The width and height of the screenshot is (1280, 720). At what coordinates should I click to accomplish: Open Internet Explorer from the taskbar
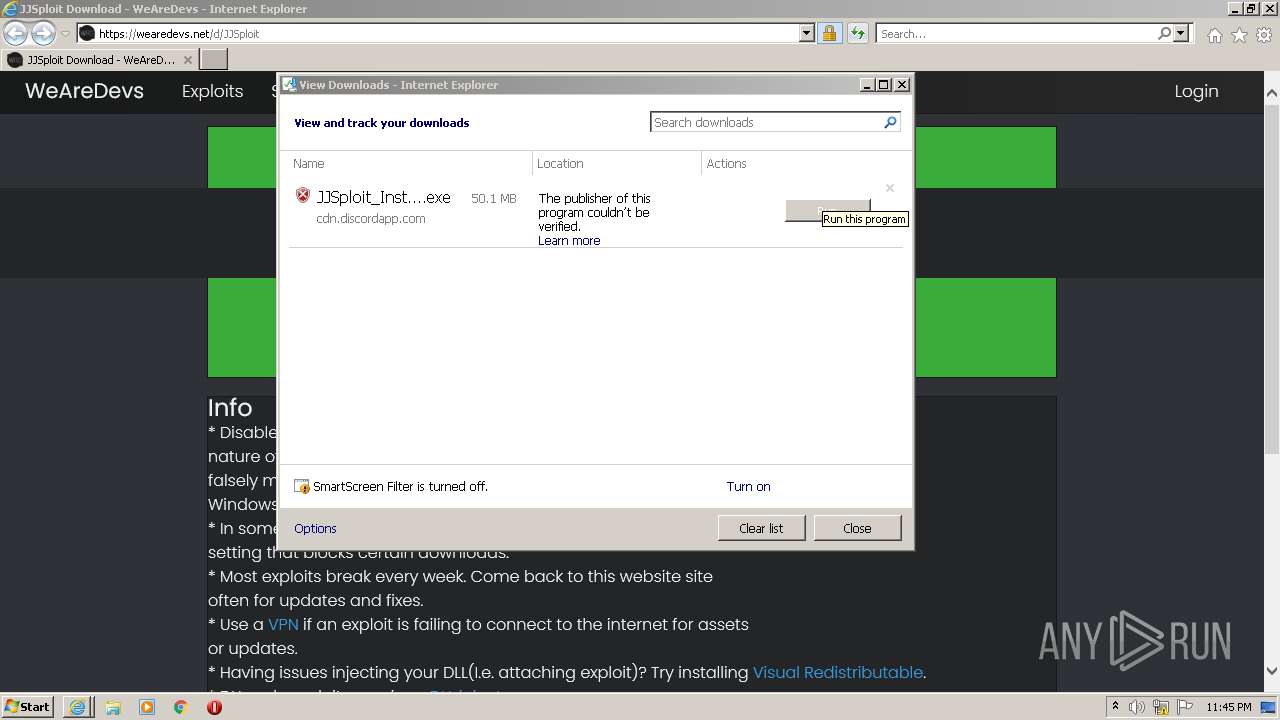[78, 707]
